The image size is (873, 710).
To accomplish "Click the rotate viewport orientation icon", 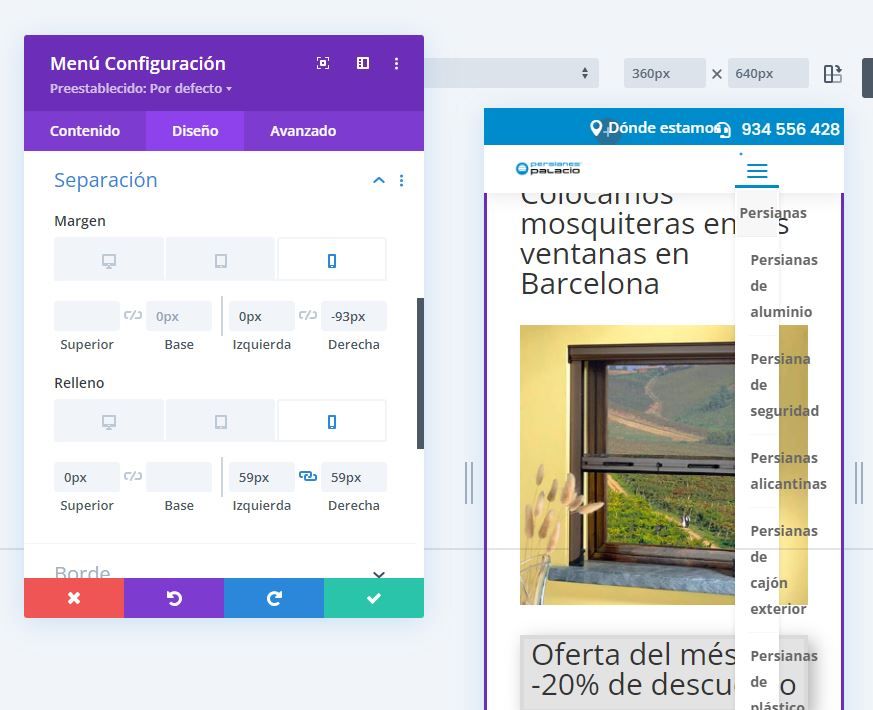I will click(x=832, y=74).
